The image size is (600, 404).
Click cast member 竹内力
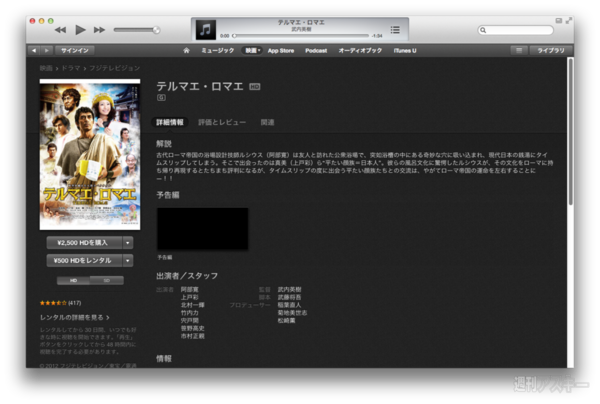click(189, 313)
